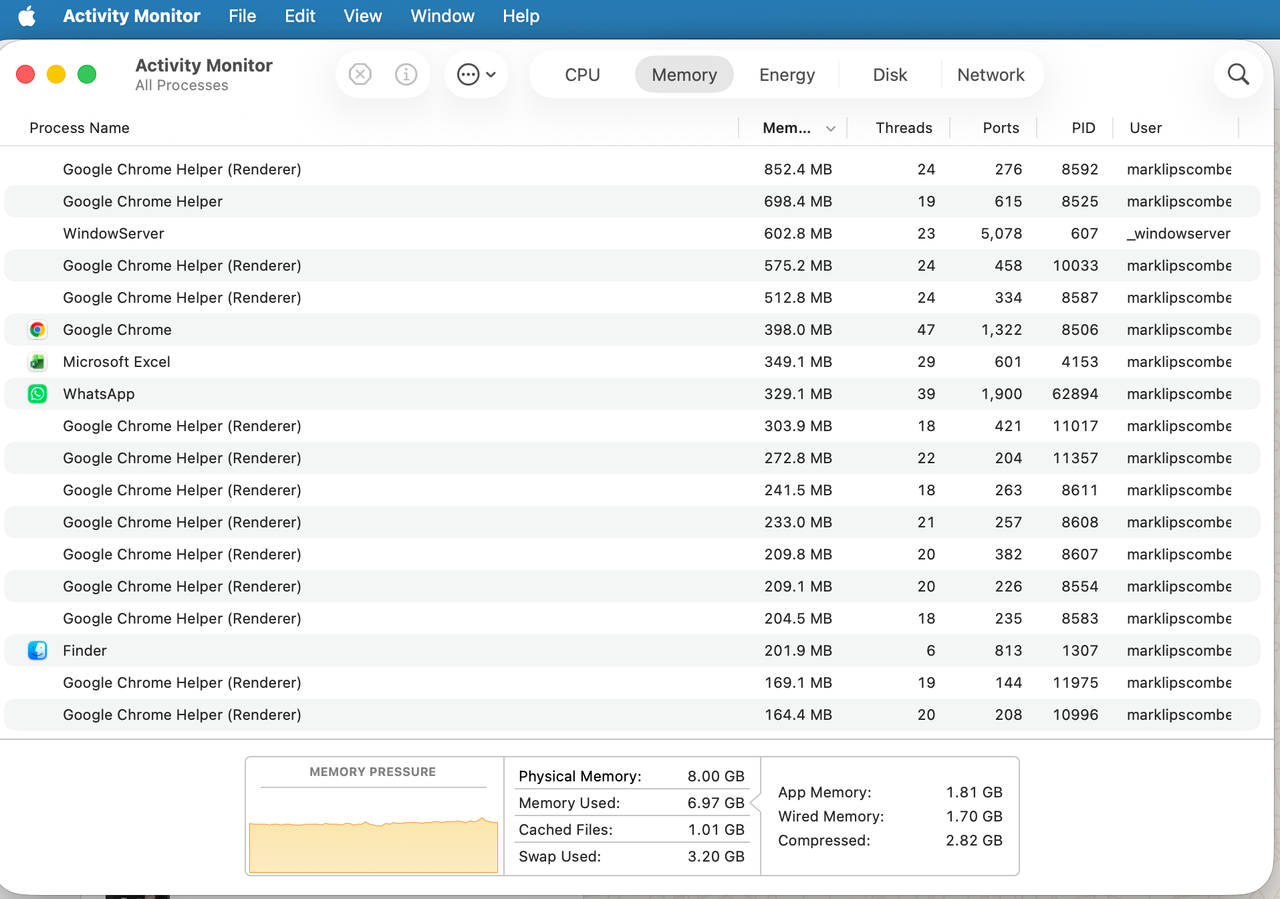
Task: Switch to the Memory tab
Action: (x=684, y=75)
